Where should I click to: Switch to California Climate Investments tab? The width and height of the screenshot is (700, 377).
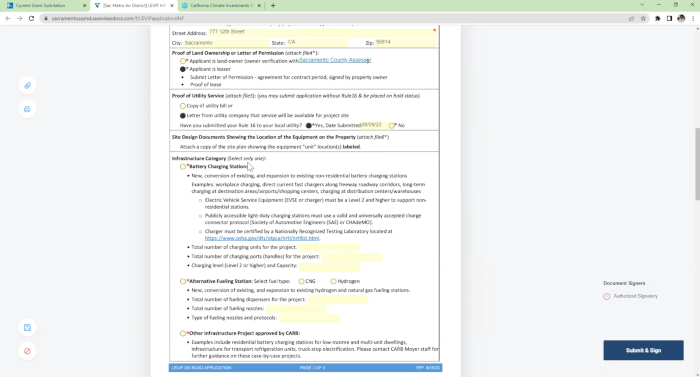click(218, 5)
